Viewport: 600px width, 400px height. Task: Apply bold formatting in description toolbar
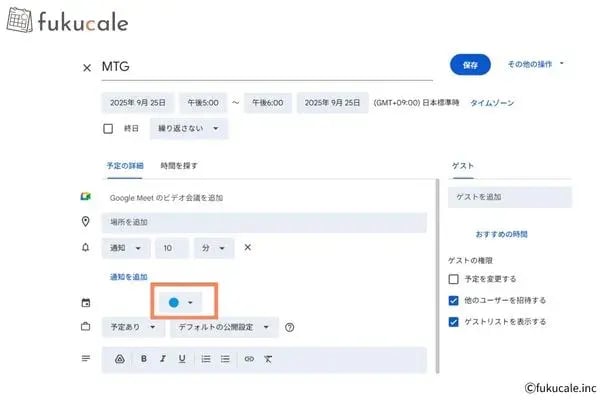(x=144, y=359)
